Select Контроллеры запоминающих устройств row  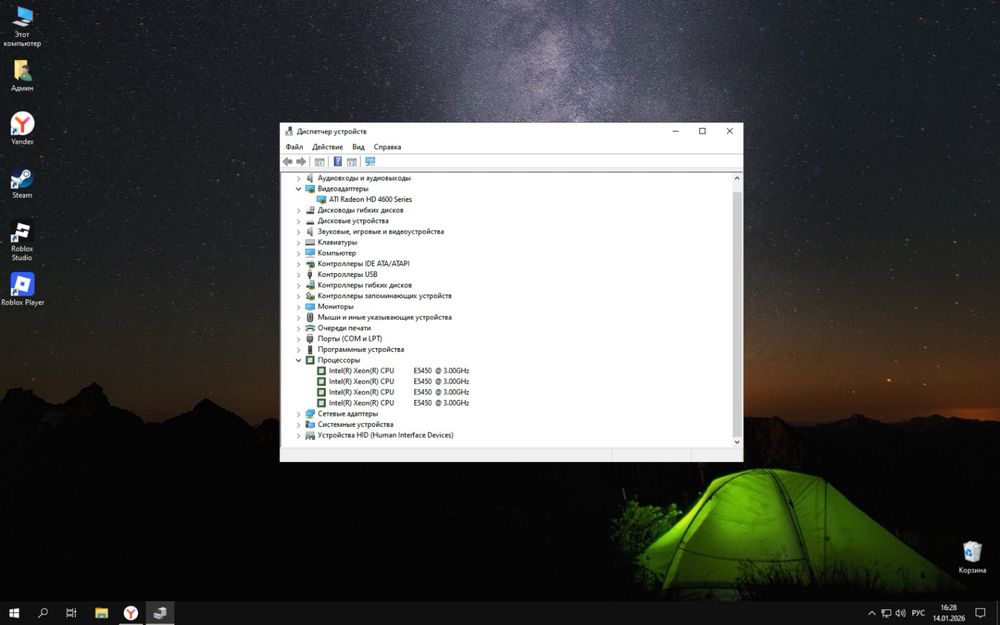tap(385, 296)
